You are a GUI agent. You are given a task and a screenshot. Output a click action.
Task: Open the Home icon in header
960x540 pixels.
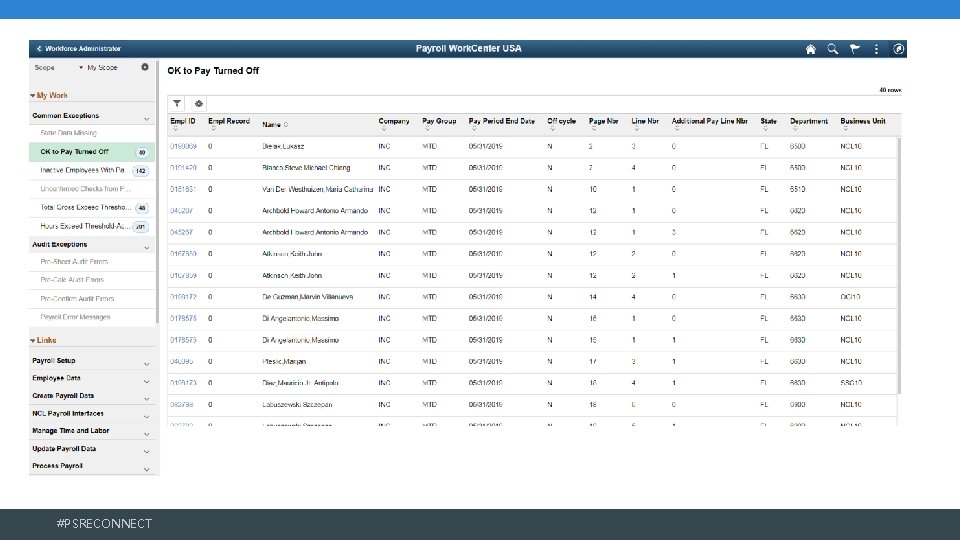(811, 49)
